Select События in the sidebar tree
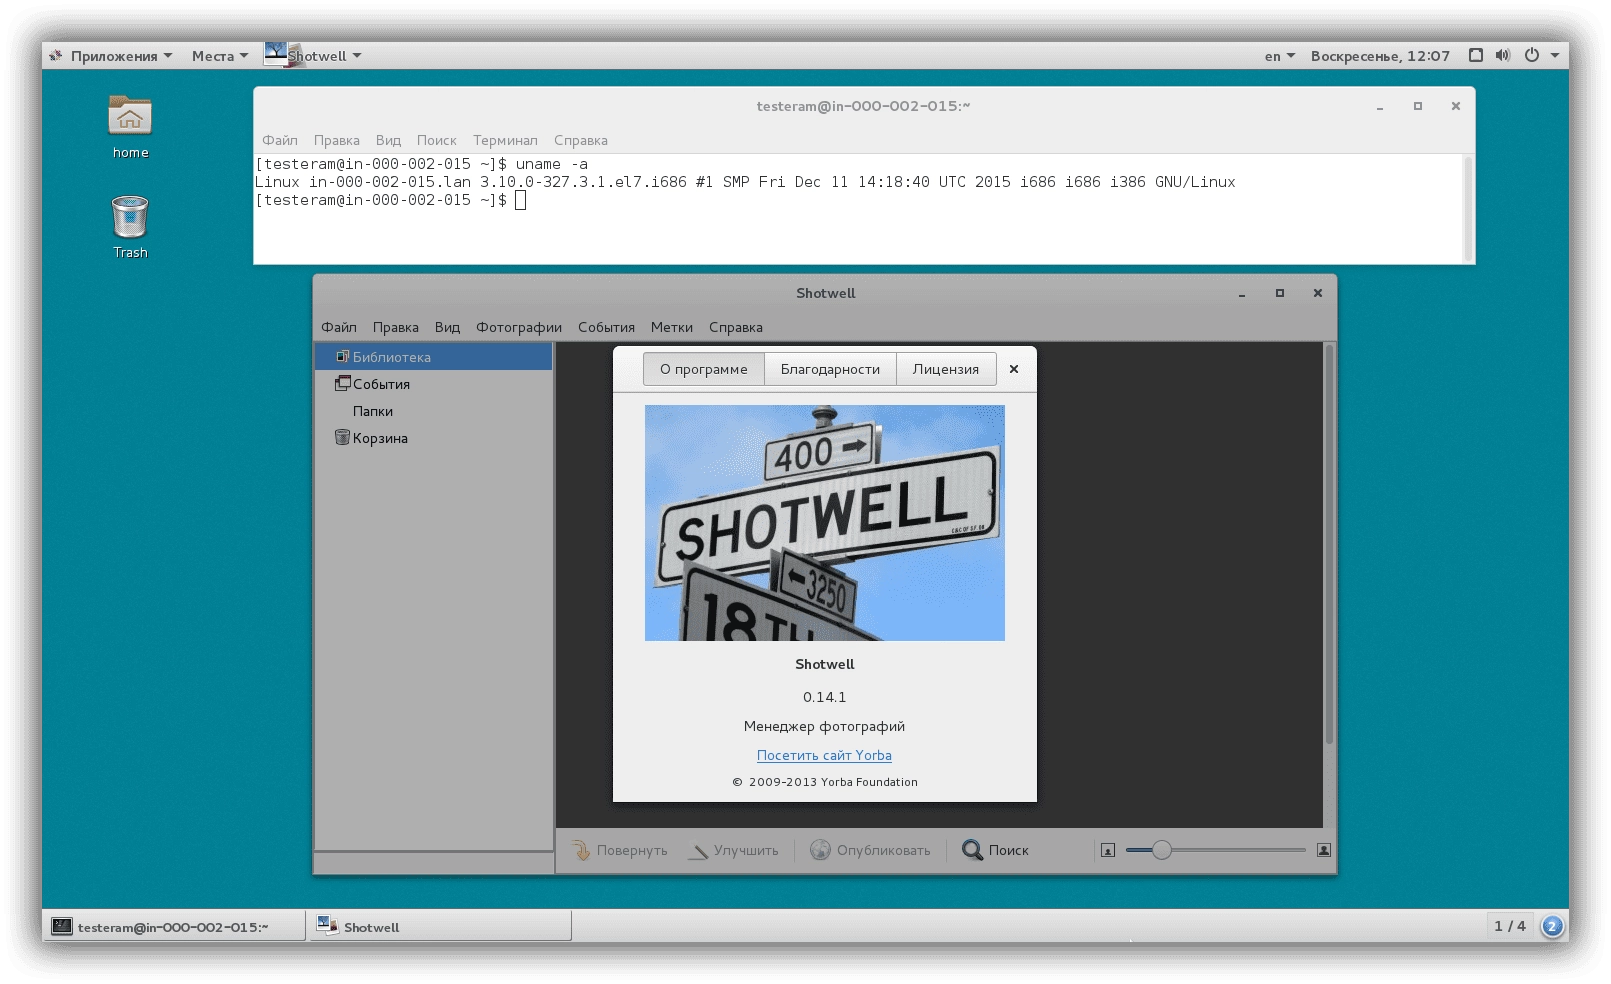This screenshot has height=984, width=1611. pos(434,384)
